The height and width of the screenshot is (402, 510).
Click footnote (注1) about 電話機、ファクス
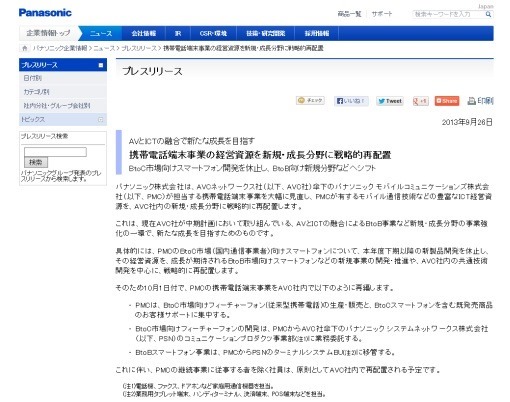tap(198, 386)
